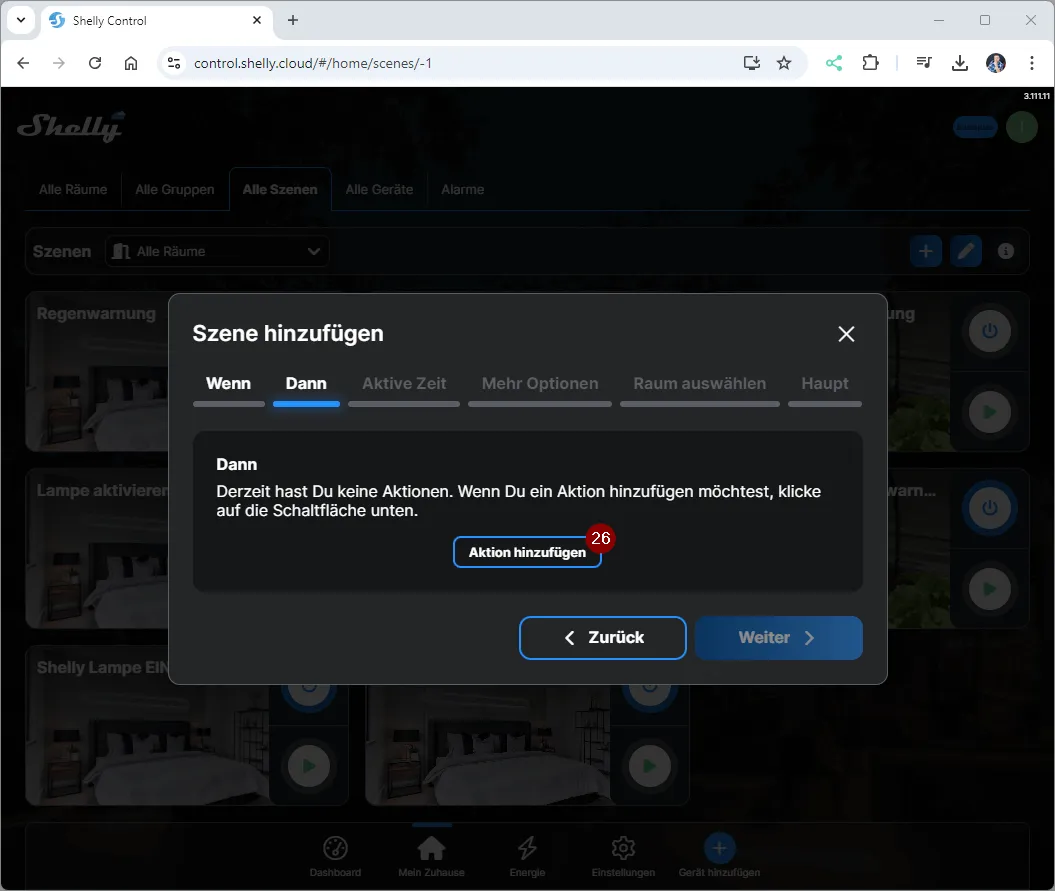Open the Raum auswählen step tab
1055x891 pixels.
tap(699, 384)
